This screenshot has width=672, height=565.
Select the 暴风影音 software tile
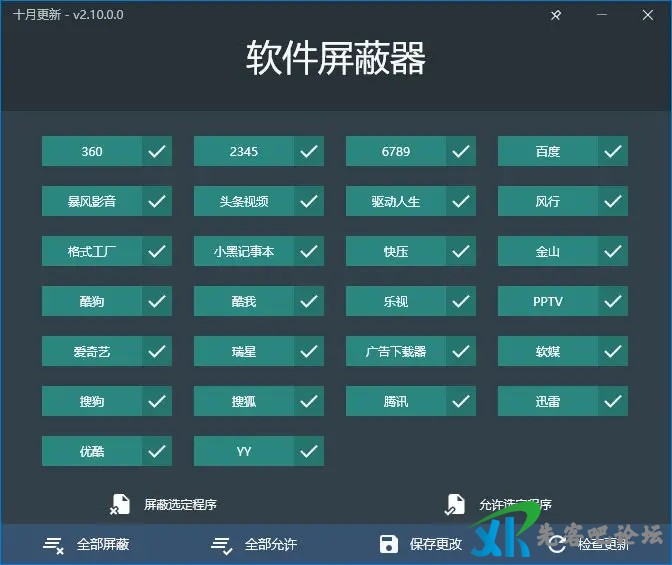(92, 201)
